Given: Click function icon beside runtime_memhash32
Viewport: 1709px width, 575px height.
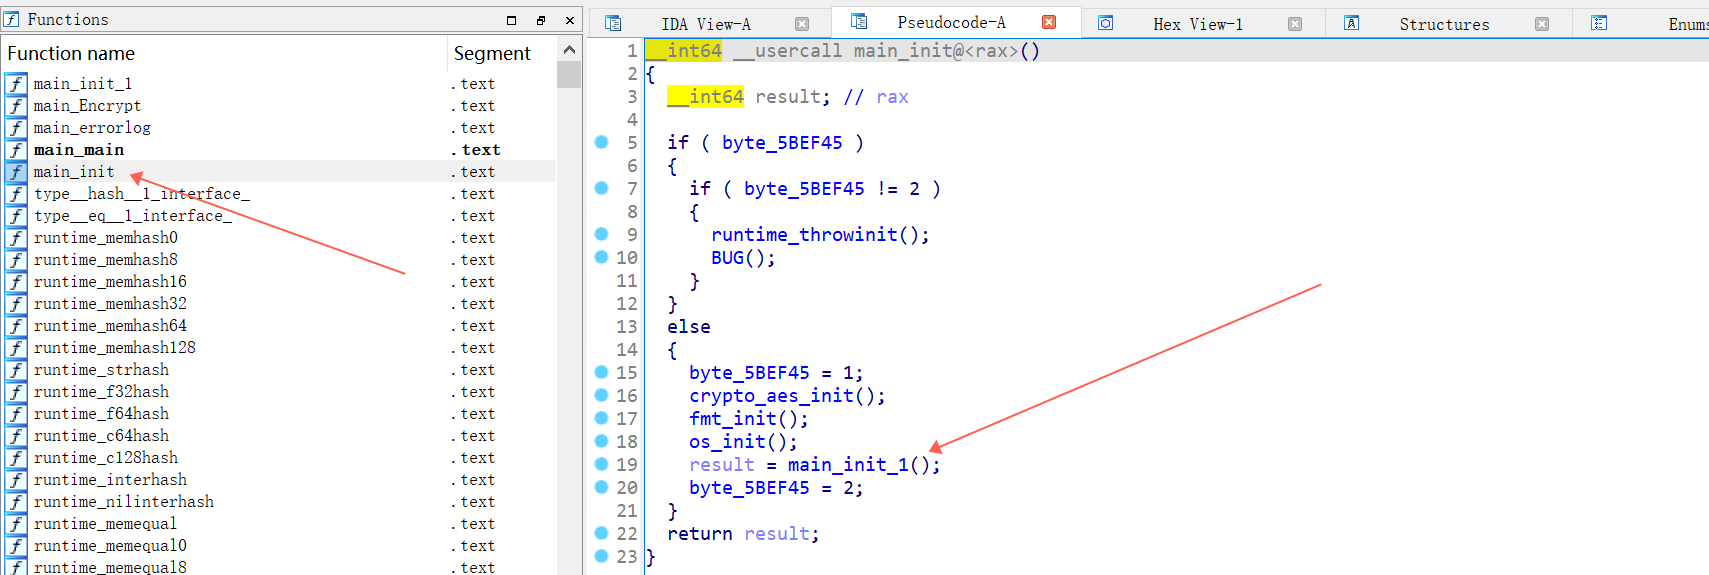Looking at the screenshot, I should (16, 304).
